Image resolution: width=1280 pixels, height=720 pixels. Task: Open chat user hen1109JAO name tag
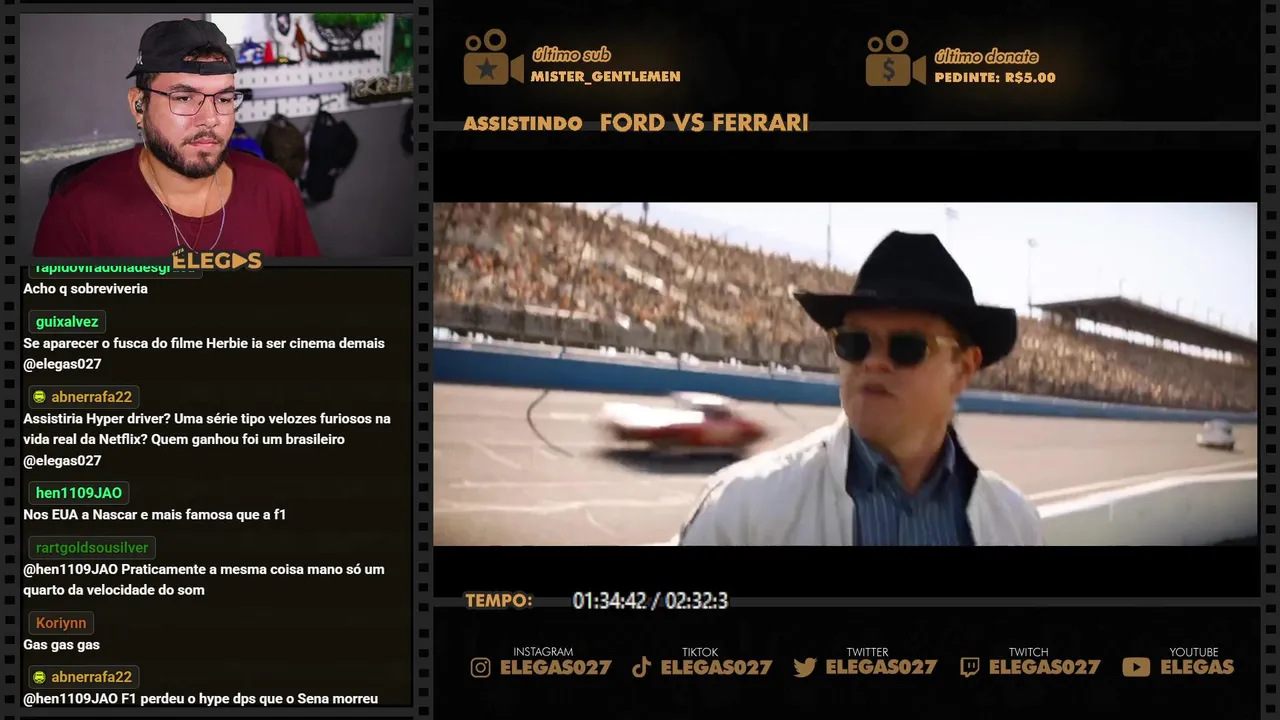(x=79, y=493)
